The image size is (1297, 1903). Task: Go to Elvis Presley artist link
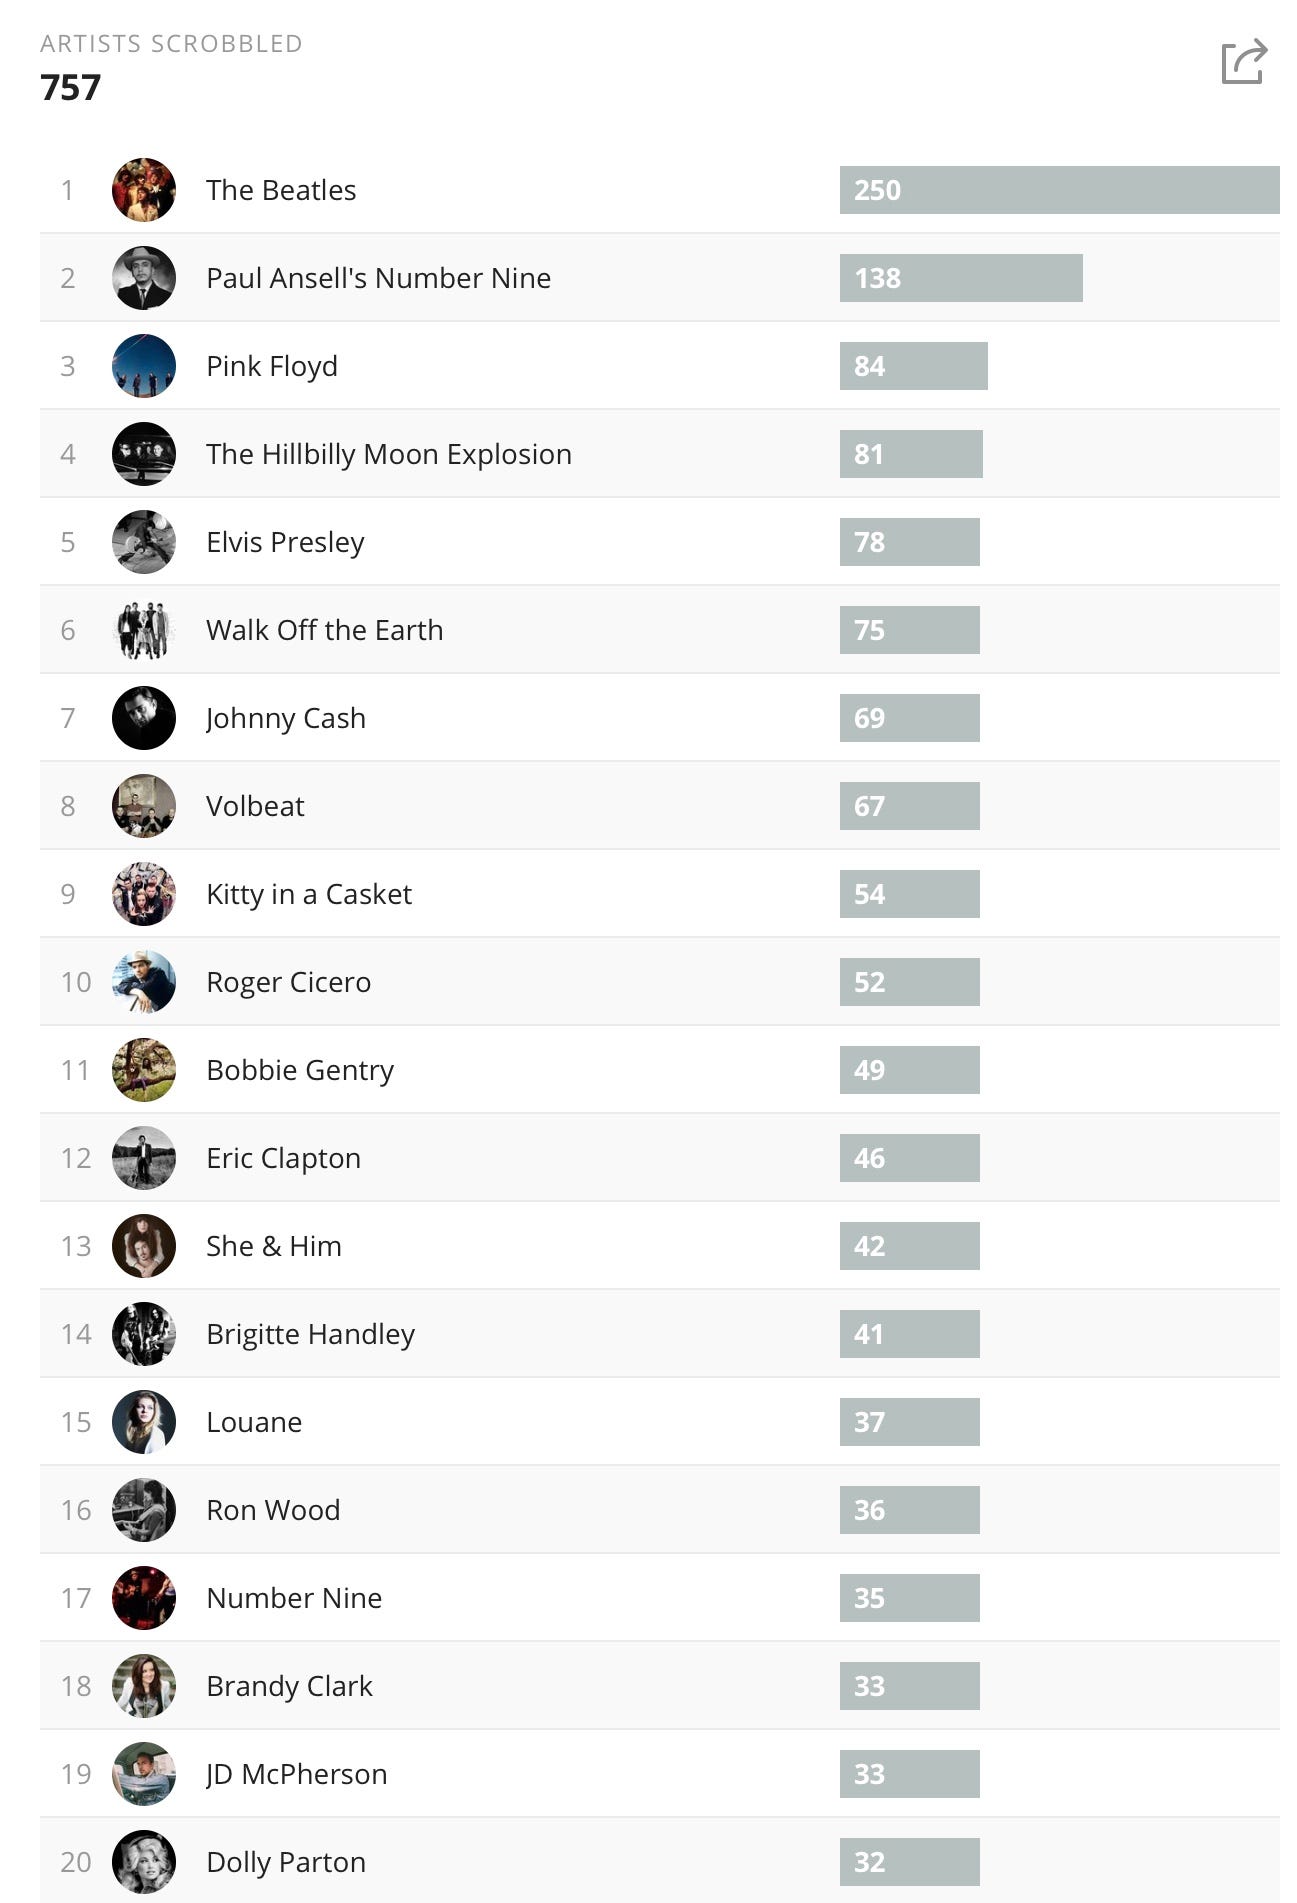click(285, 542)
